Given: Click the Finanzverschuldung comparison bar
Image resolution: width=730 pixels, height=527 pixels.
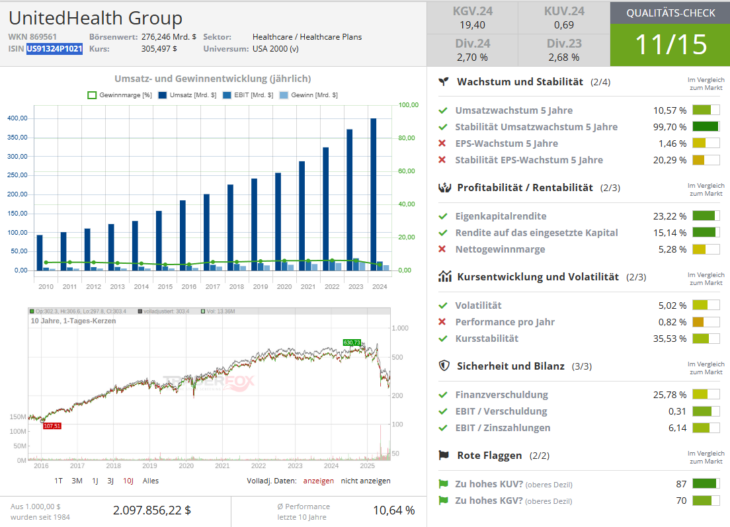Looking at the screenshot, I should point(706,395).
